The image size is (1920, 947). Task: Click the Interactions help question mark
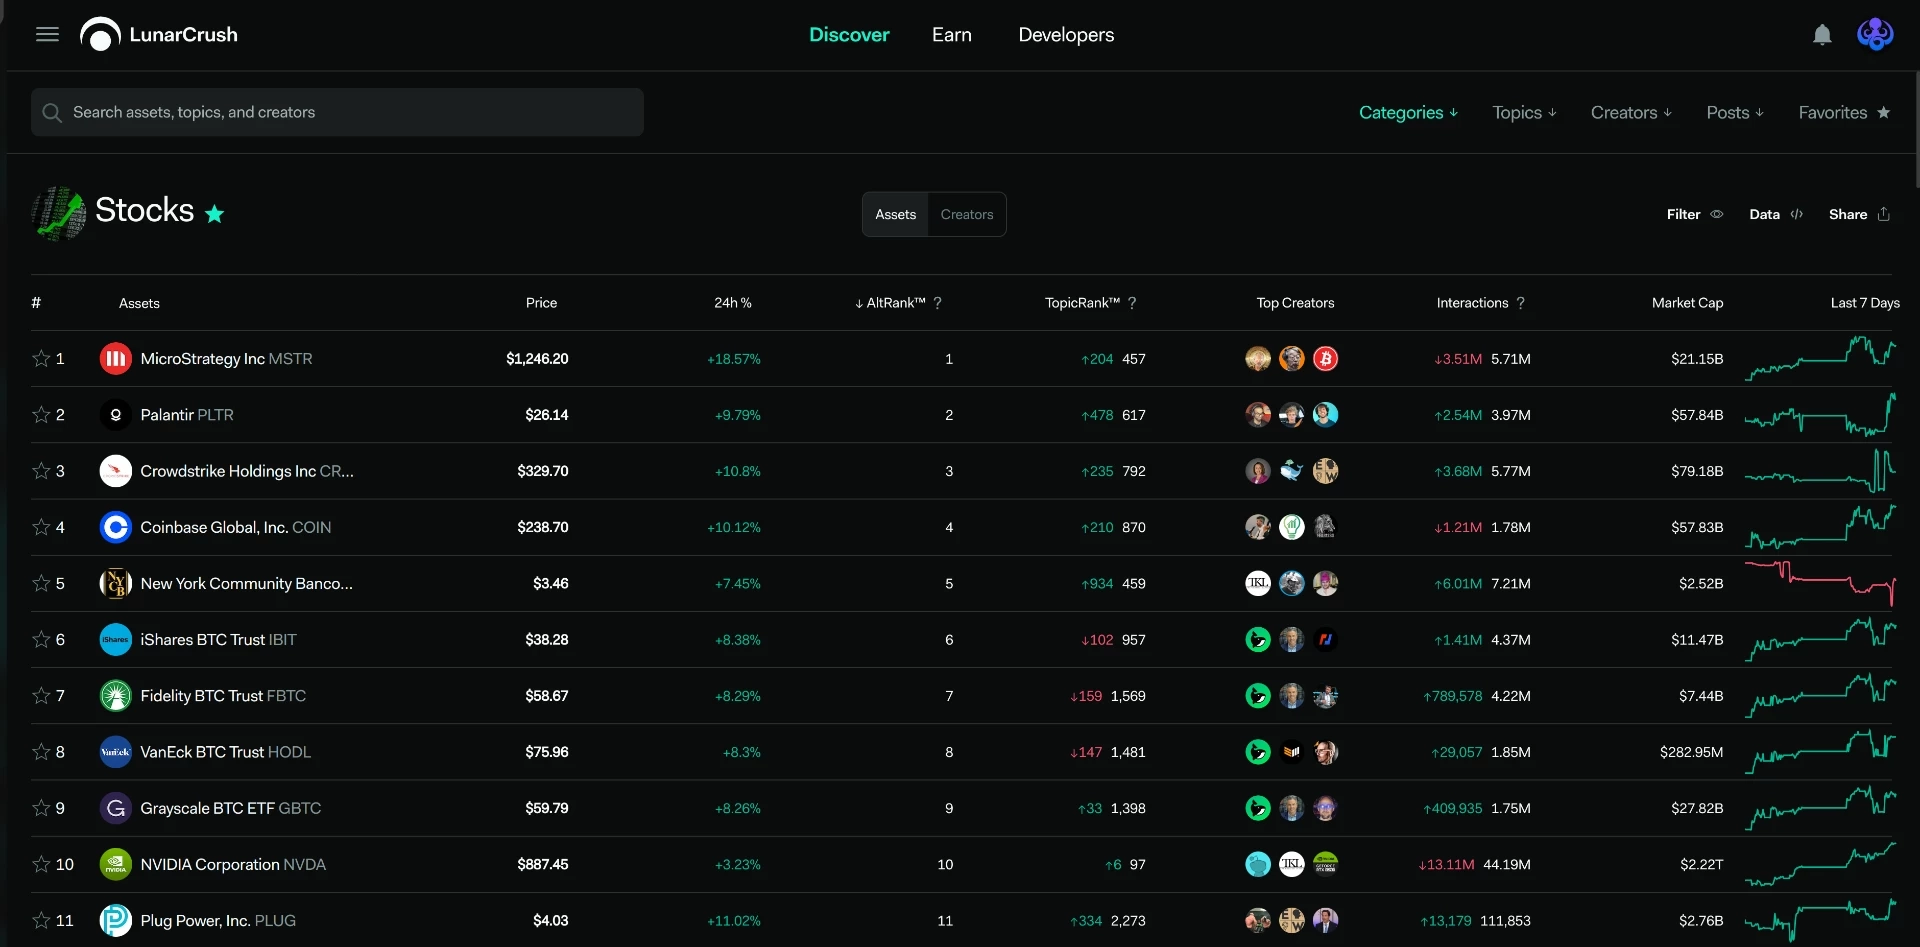pos(1520,303)
